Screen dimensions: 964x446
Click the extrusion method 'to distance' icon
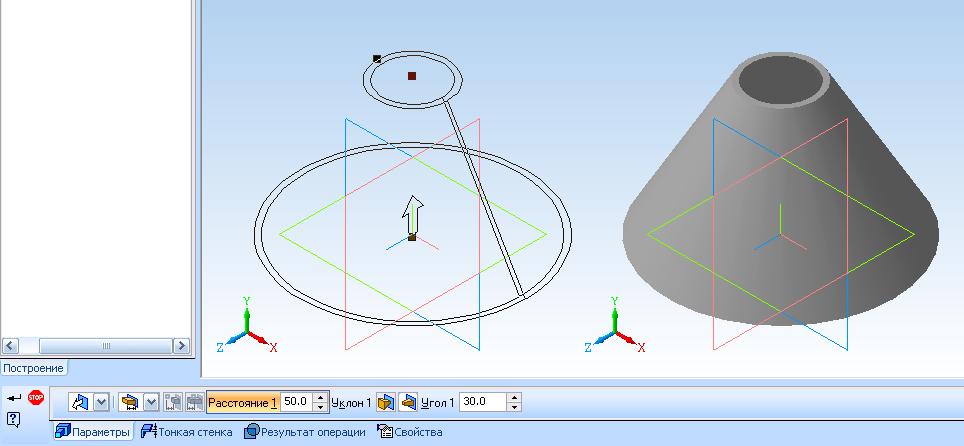130,402
